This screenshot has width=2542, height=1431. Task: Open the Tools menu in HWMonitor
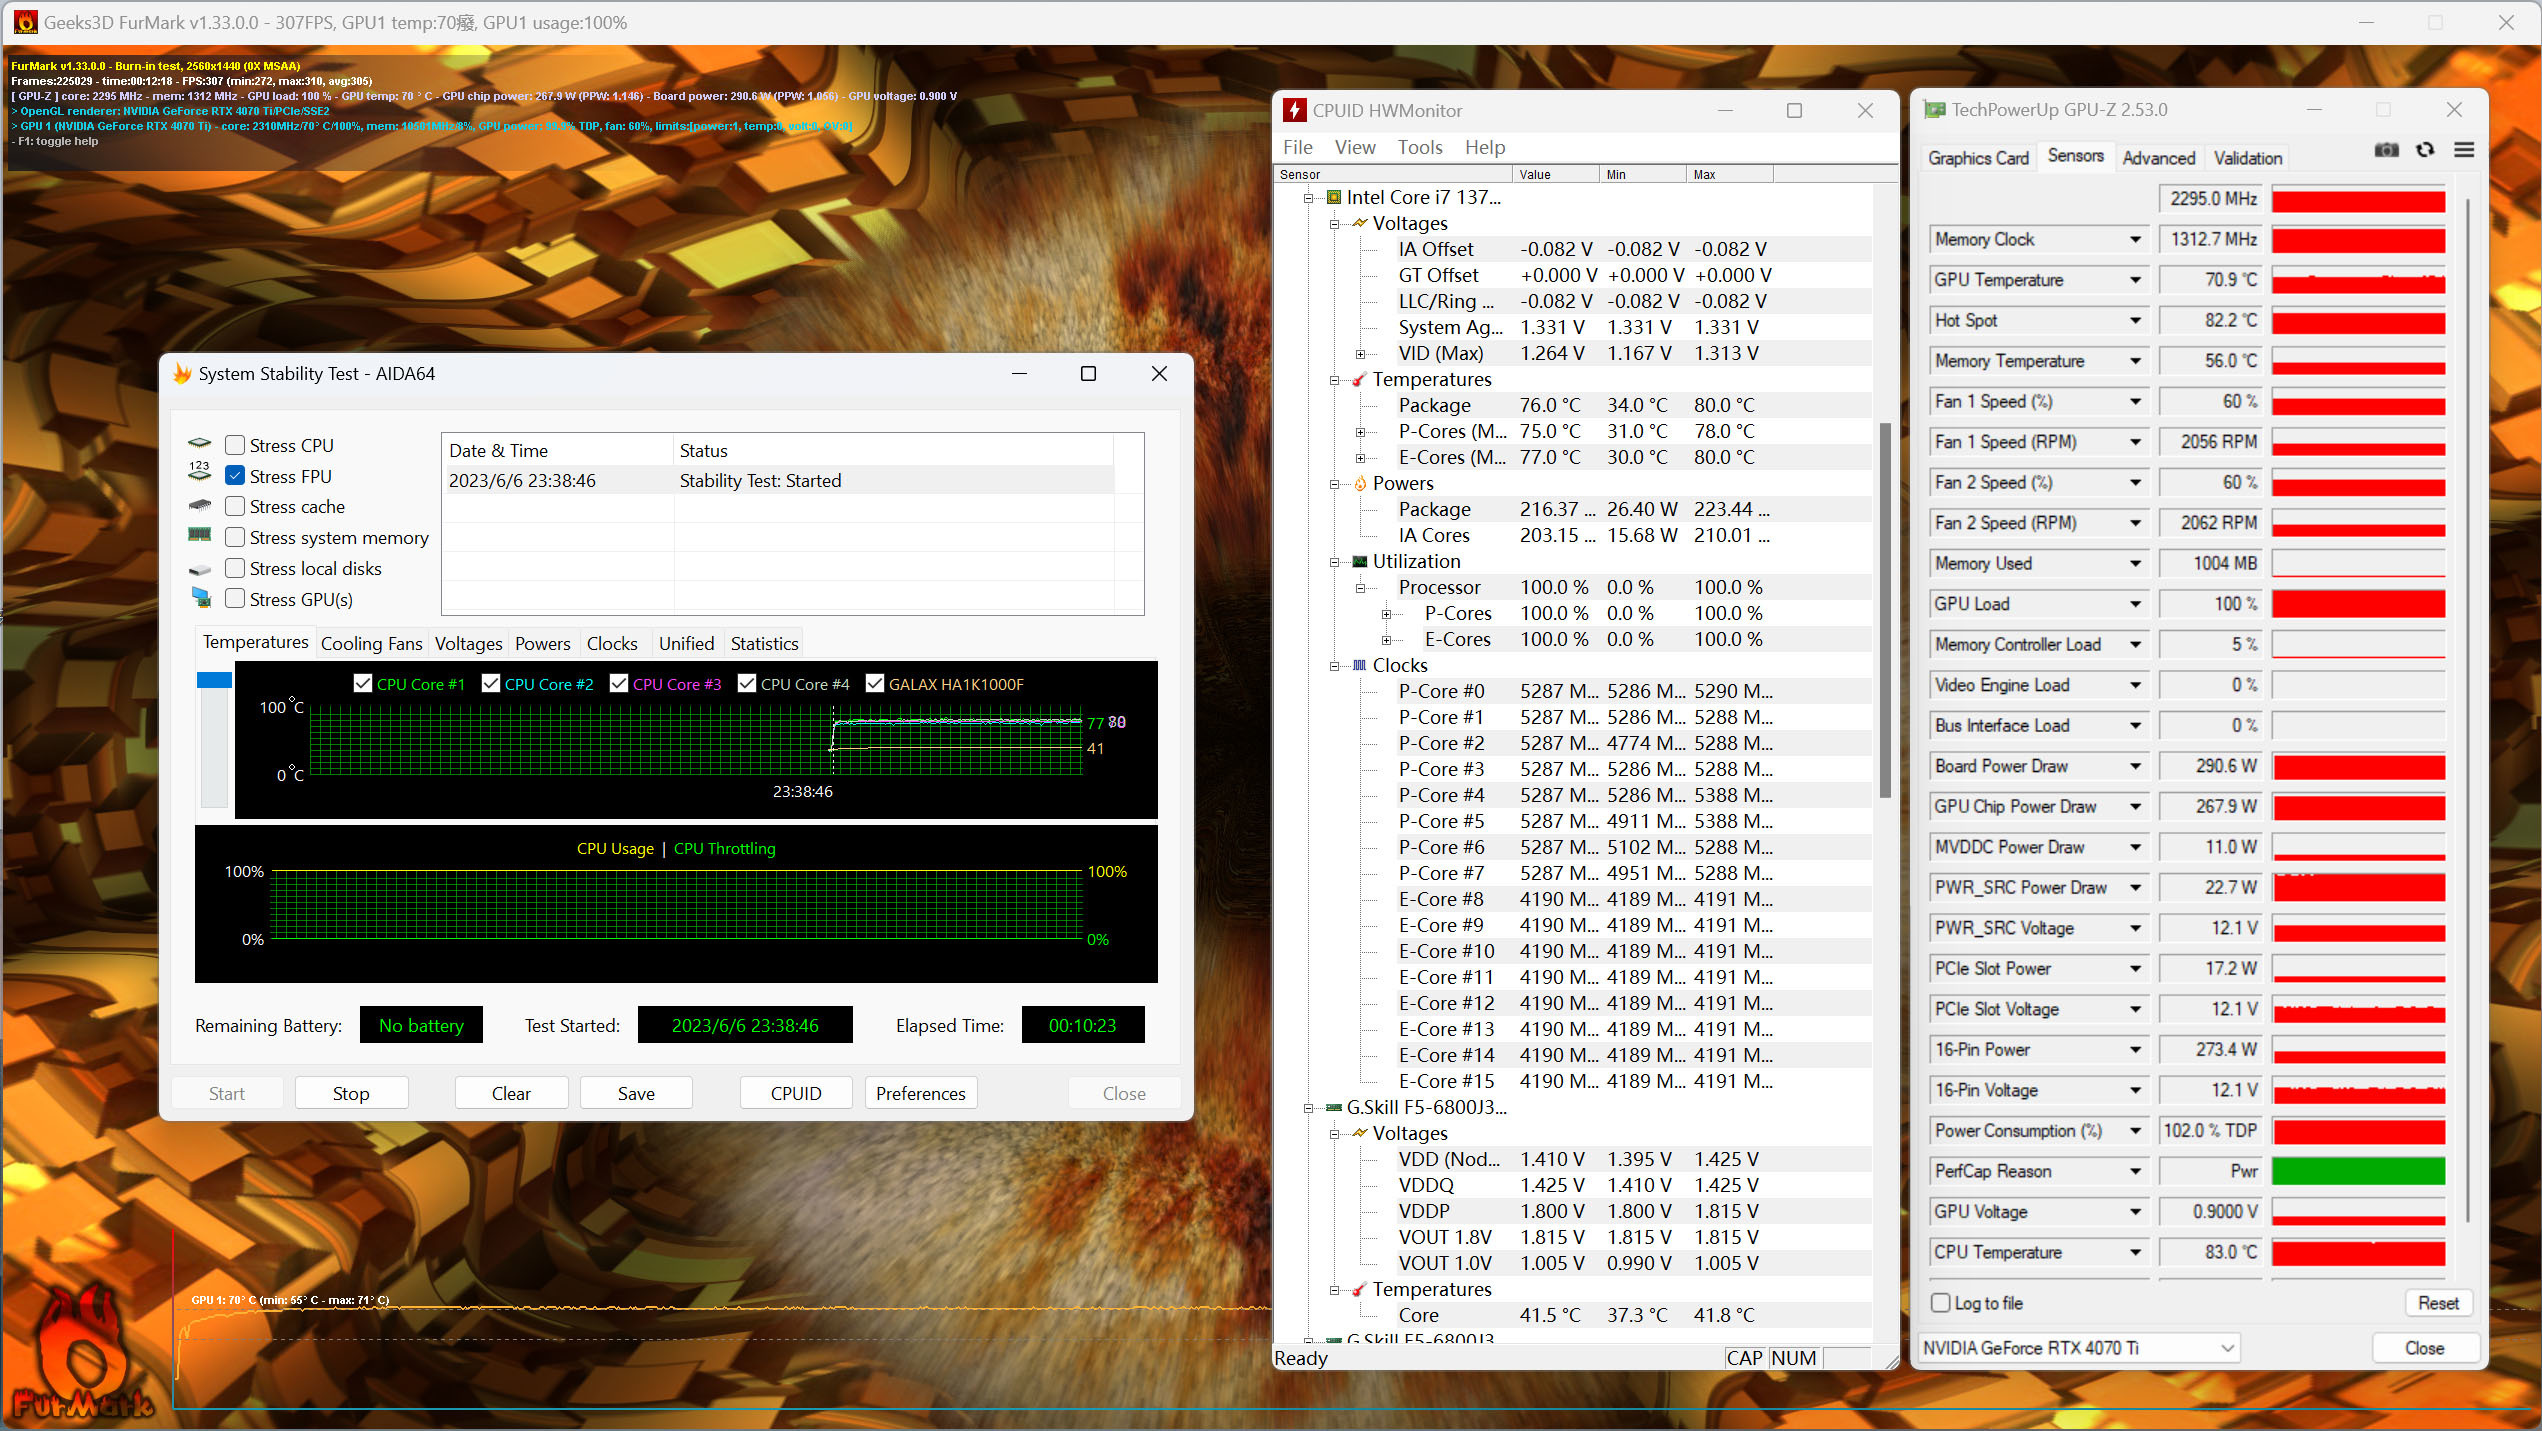(1419, 147)
